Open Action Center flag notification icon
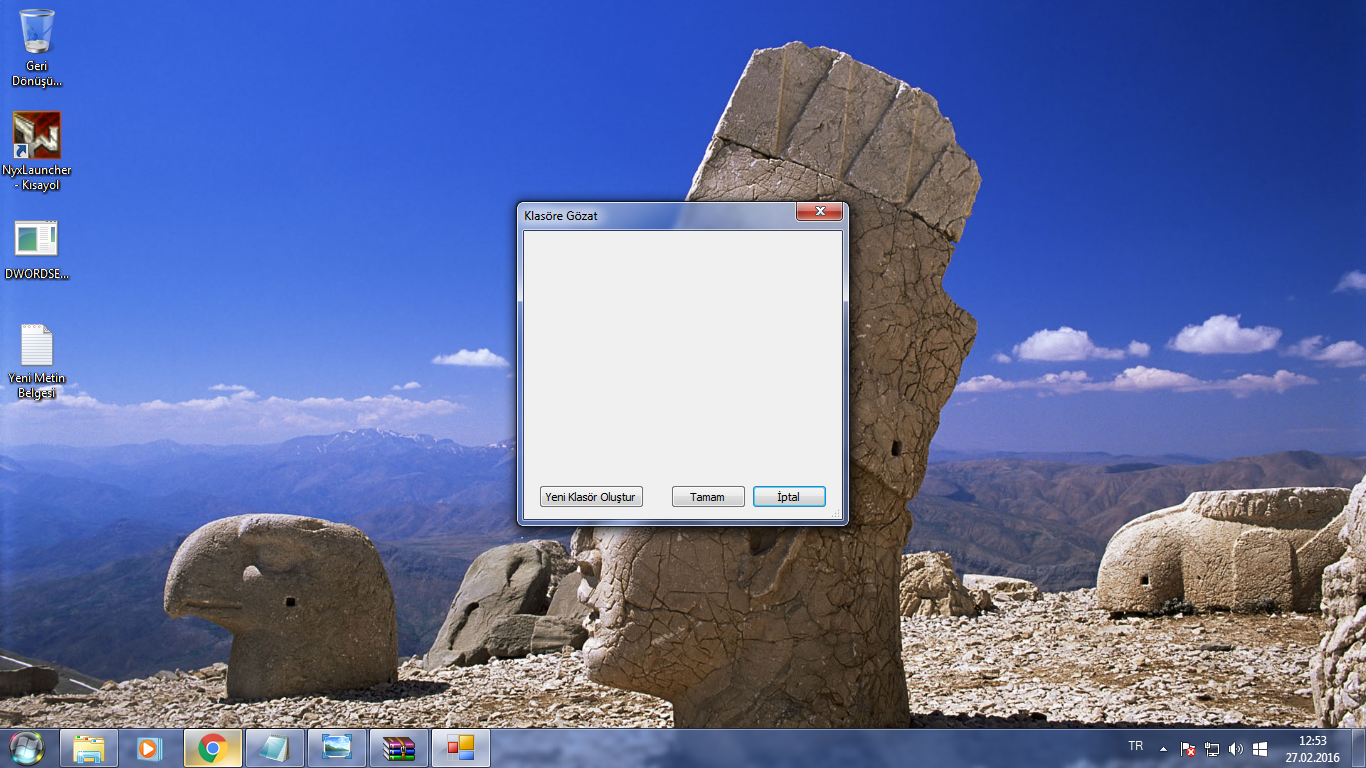 tap(1188, 748)
